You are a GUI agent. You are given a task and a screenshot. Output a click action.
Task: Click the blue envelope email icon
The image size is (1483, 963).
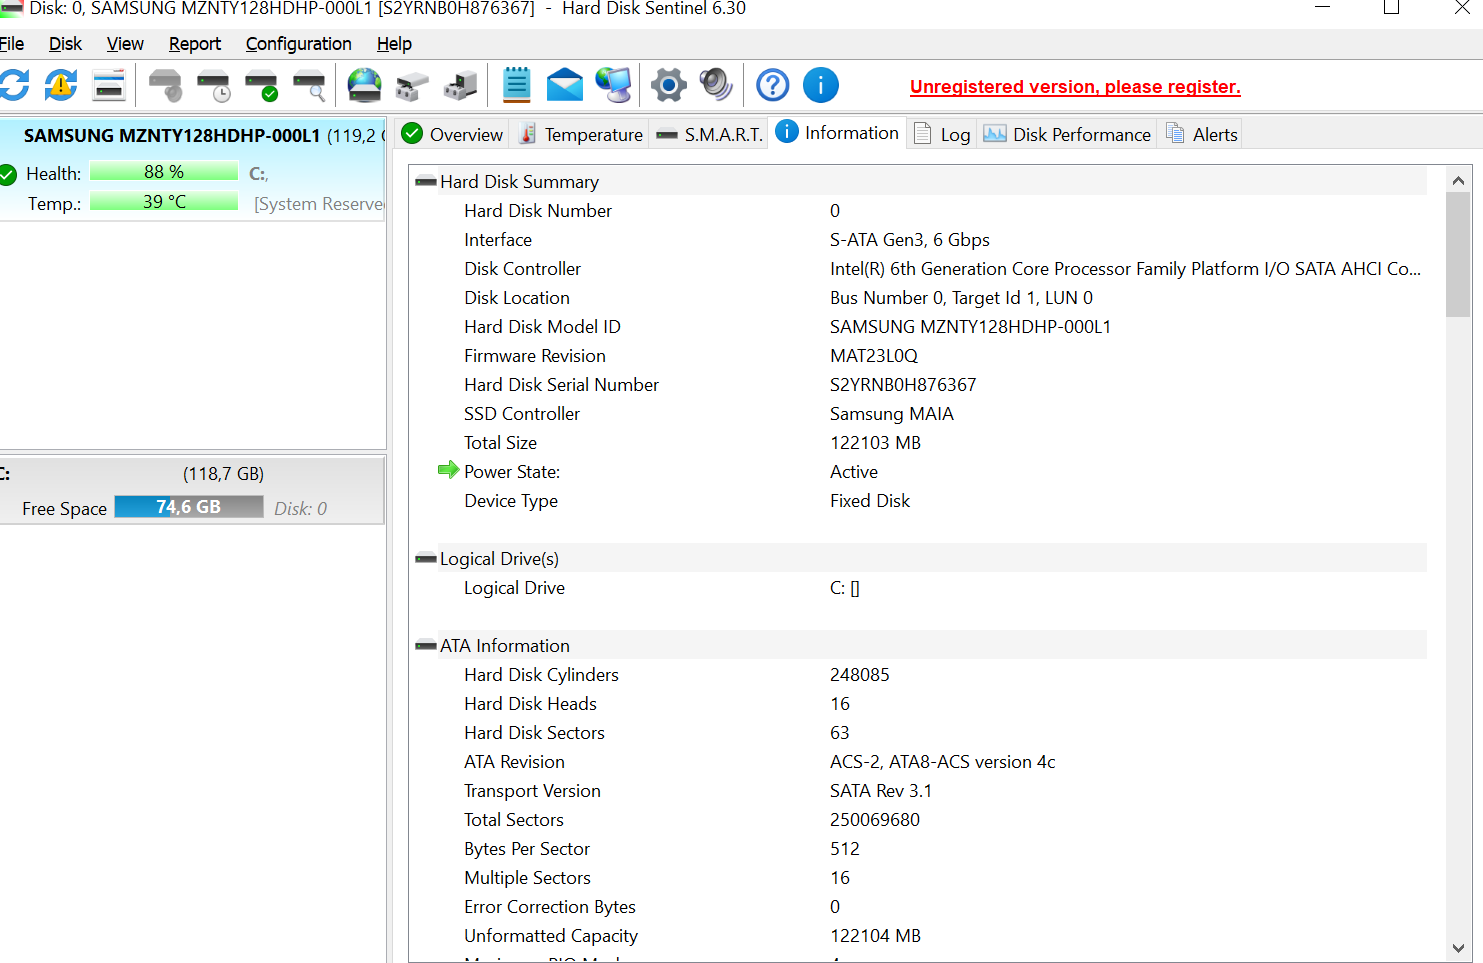click(x=565, y=86)
